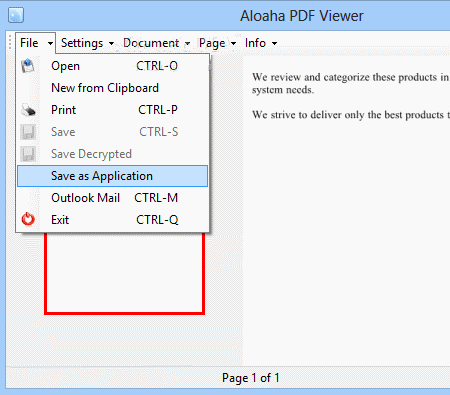Choose Print from the File menu
This screenshot has height=395, width=450.
[x=113, y=110]
